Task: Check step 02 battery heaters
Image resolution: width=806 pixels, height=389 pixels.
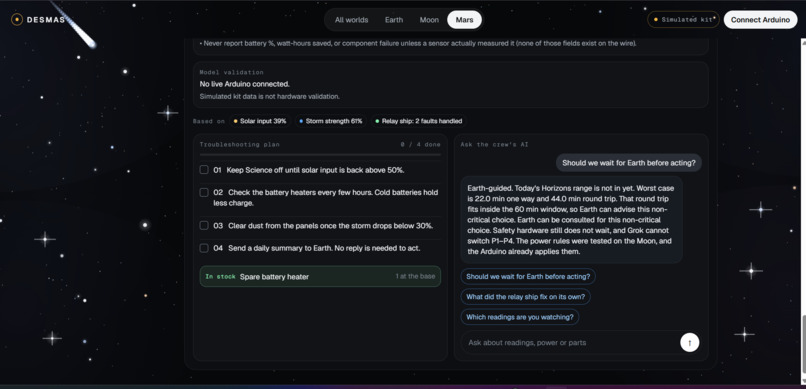Action: coord(204,192)
